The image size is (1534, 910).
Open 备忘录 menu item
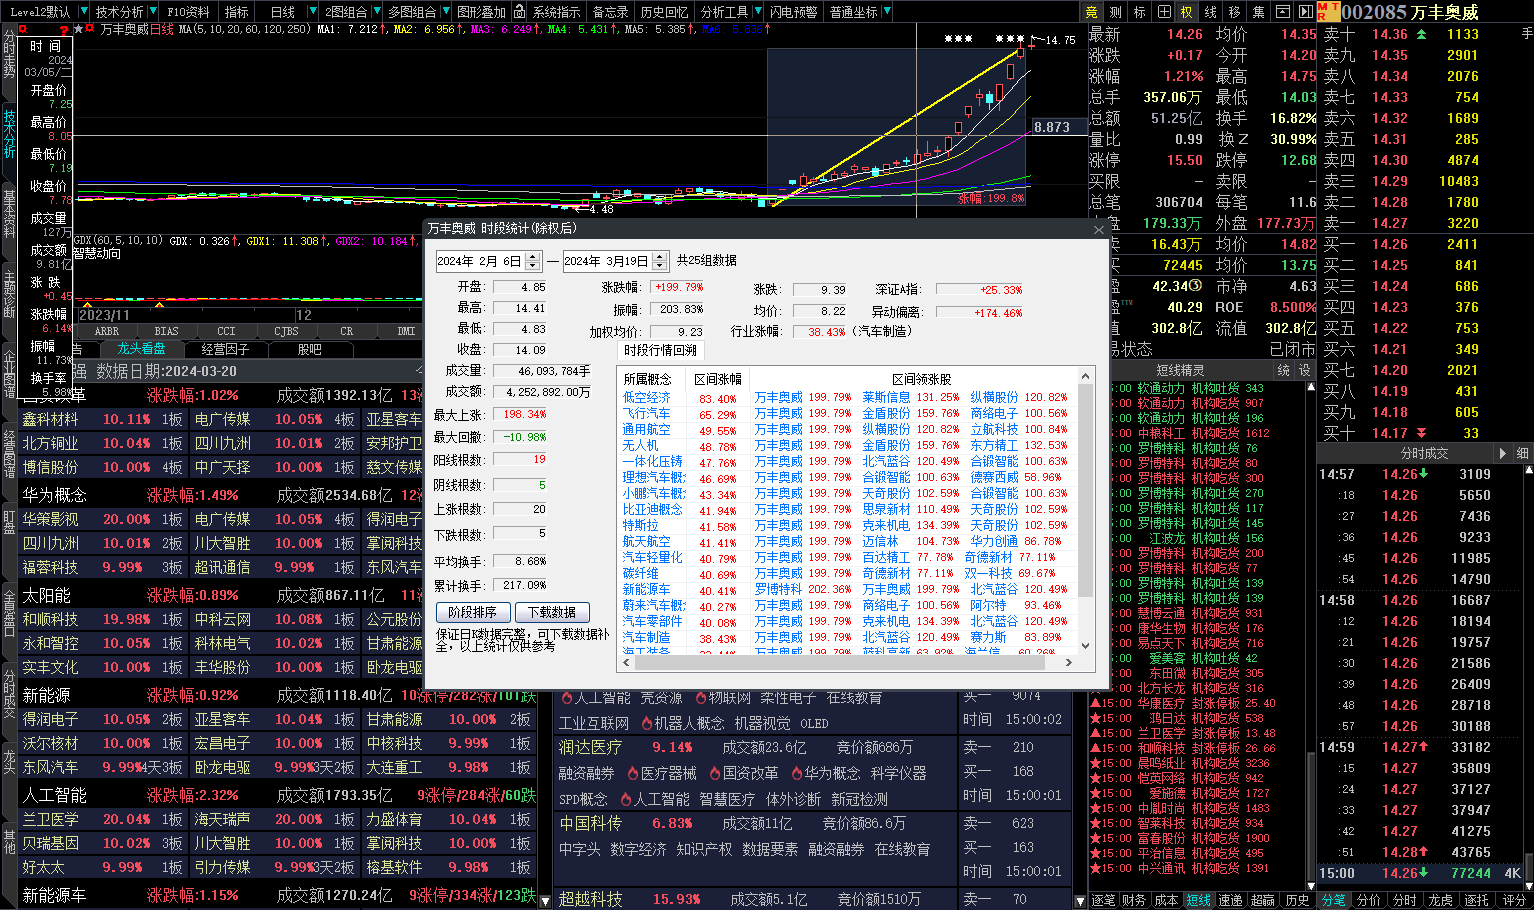tap(610, 12)
